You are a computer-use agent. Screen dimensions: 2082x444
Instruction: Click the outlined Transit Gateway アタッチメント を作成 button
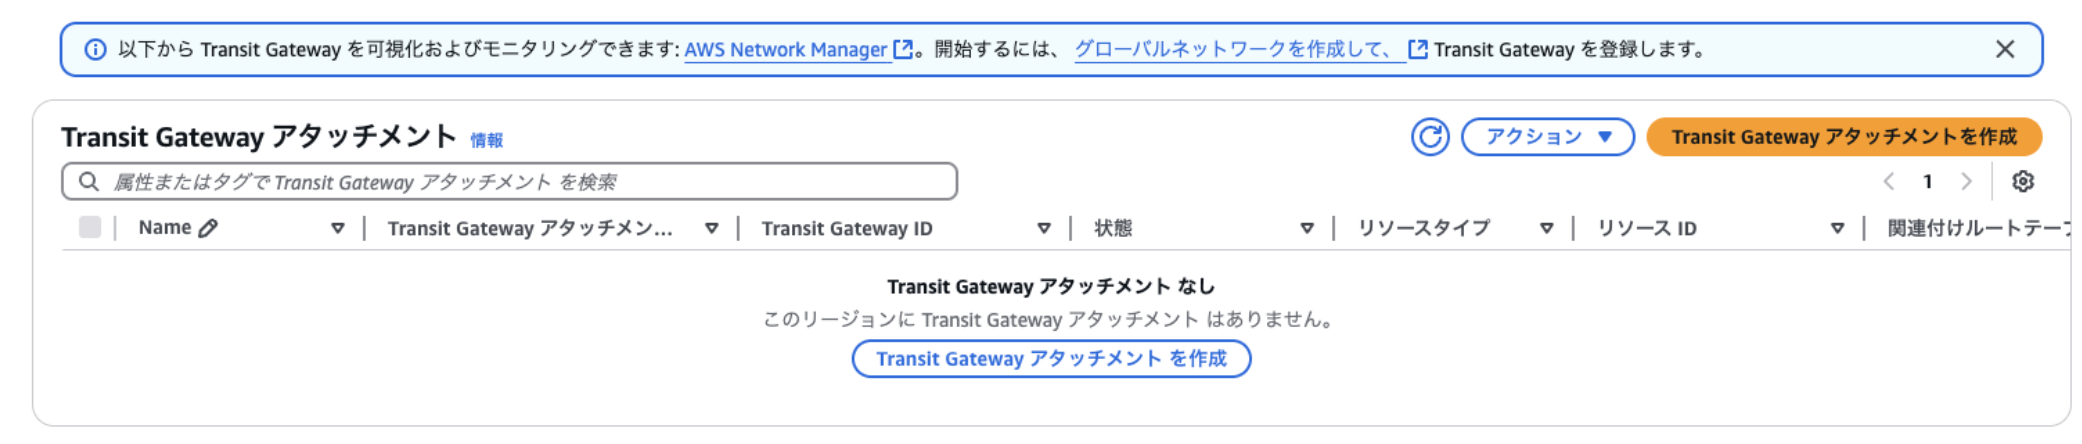[x=1051, y=359]
